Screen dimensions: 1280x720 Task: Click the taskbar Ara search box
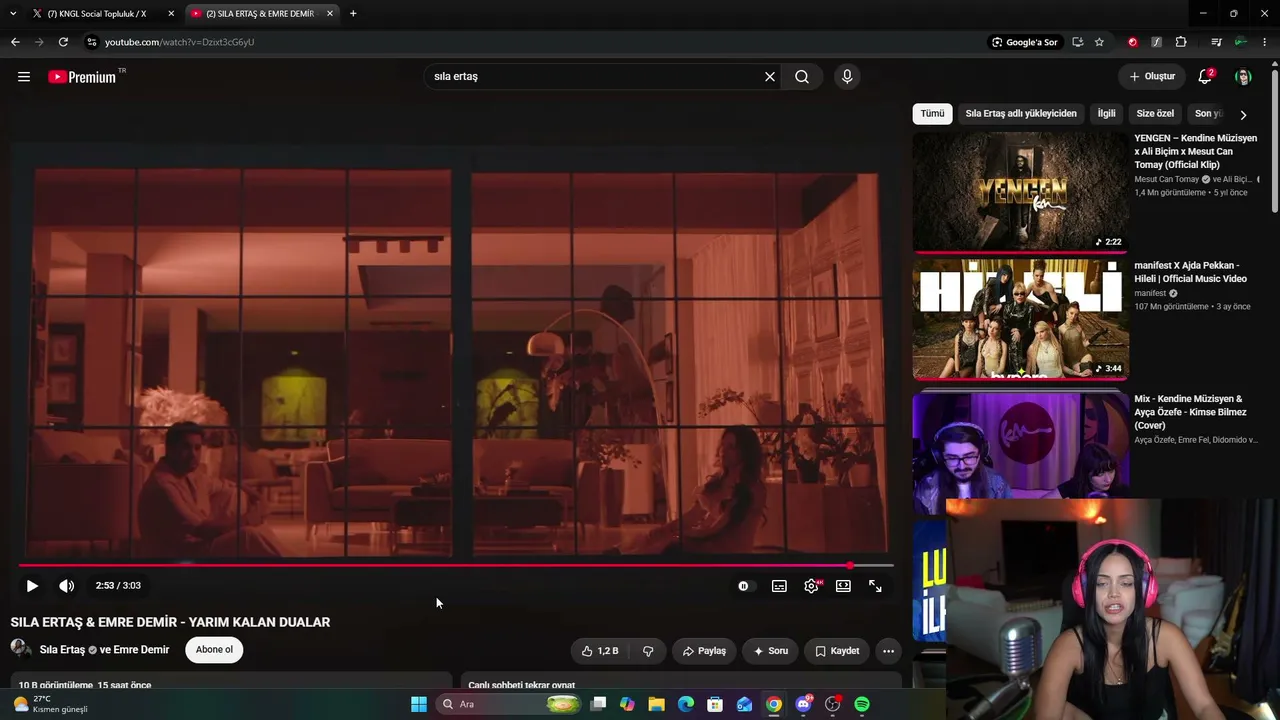pyautogui.click(x=510, y=704)
